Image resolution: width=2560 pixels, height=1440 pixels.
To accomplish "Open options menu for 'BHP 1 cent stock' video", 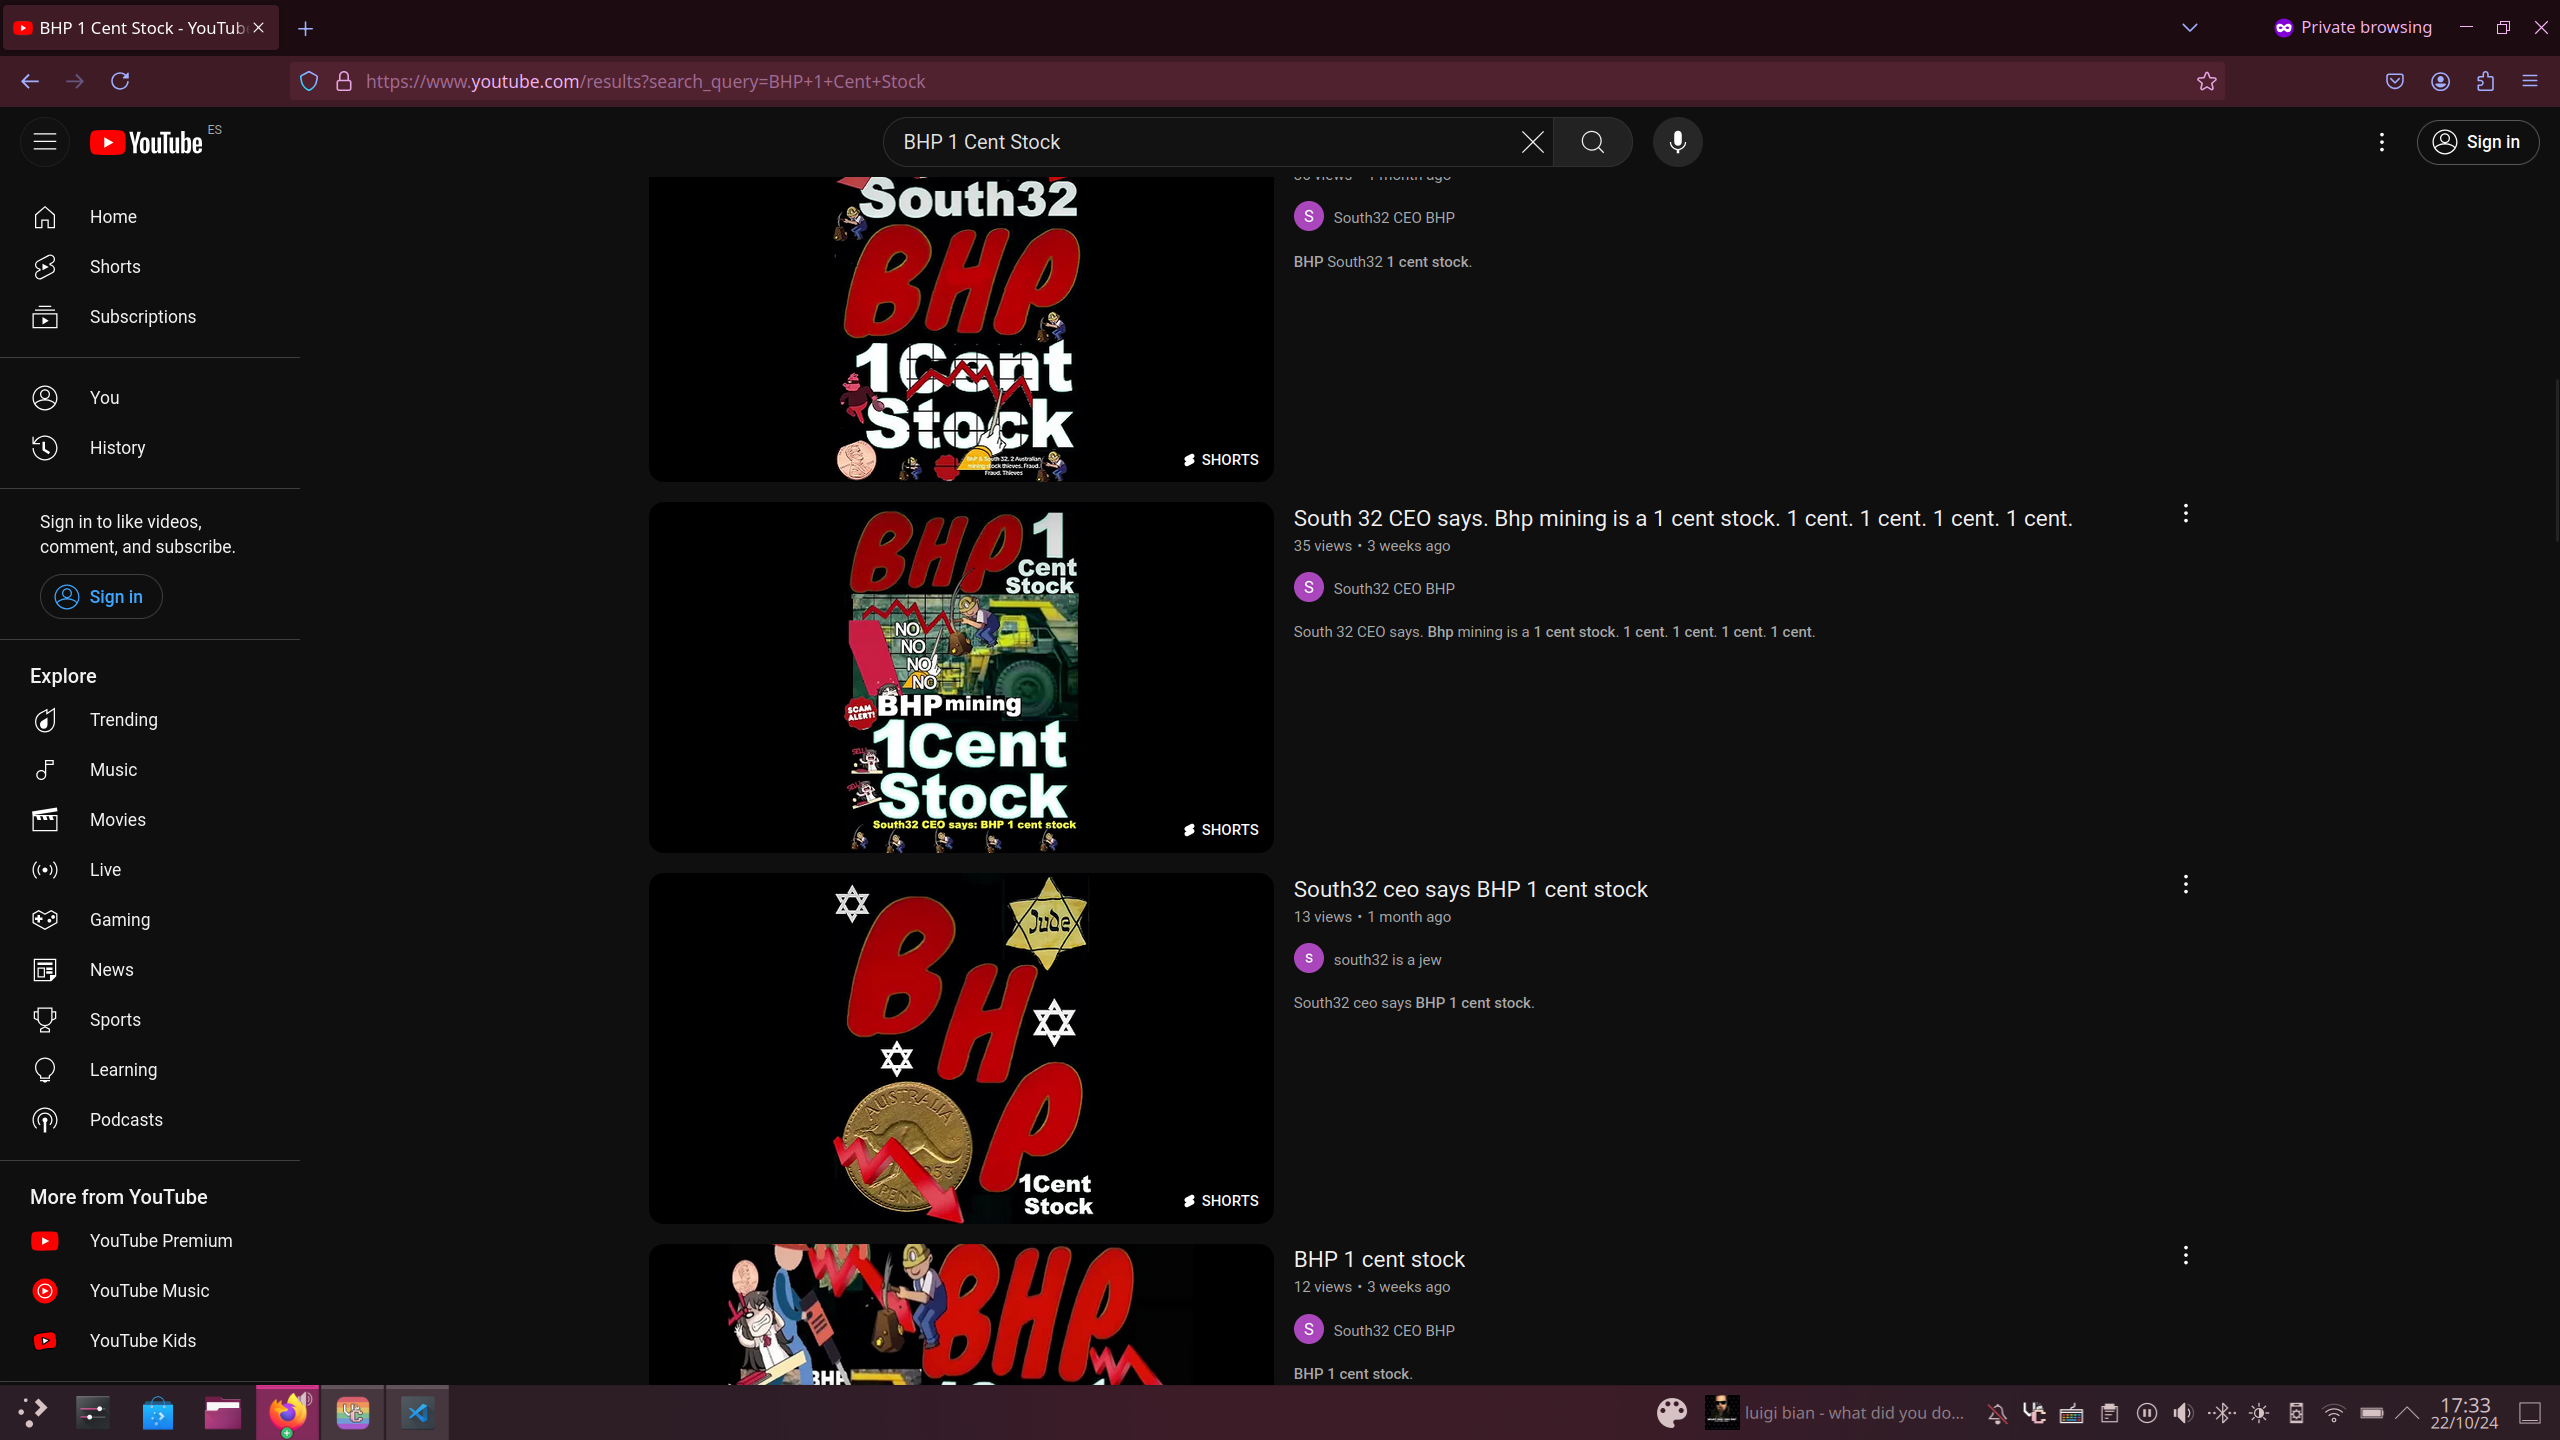I will point(2186,1256).
